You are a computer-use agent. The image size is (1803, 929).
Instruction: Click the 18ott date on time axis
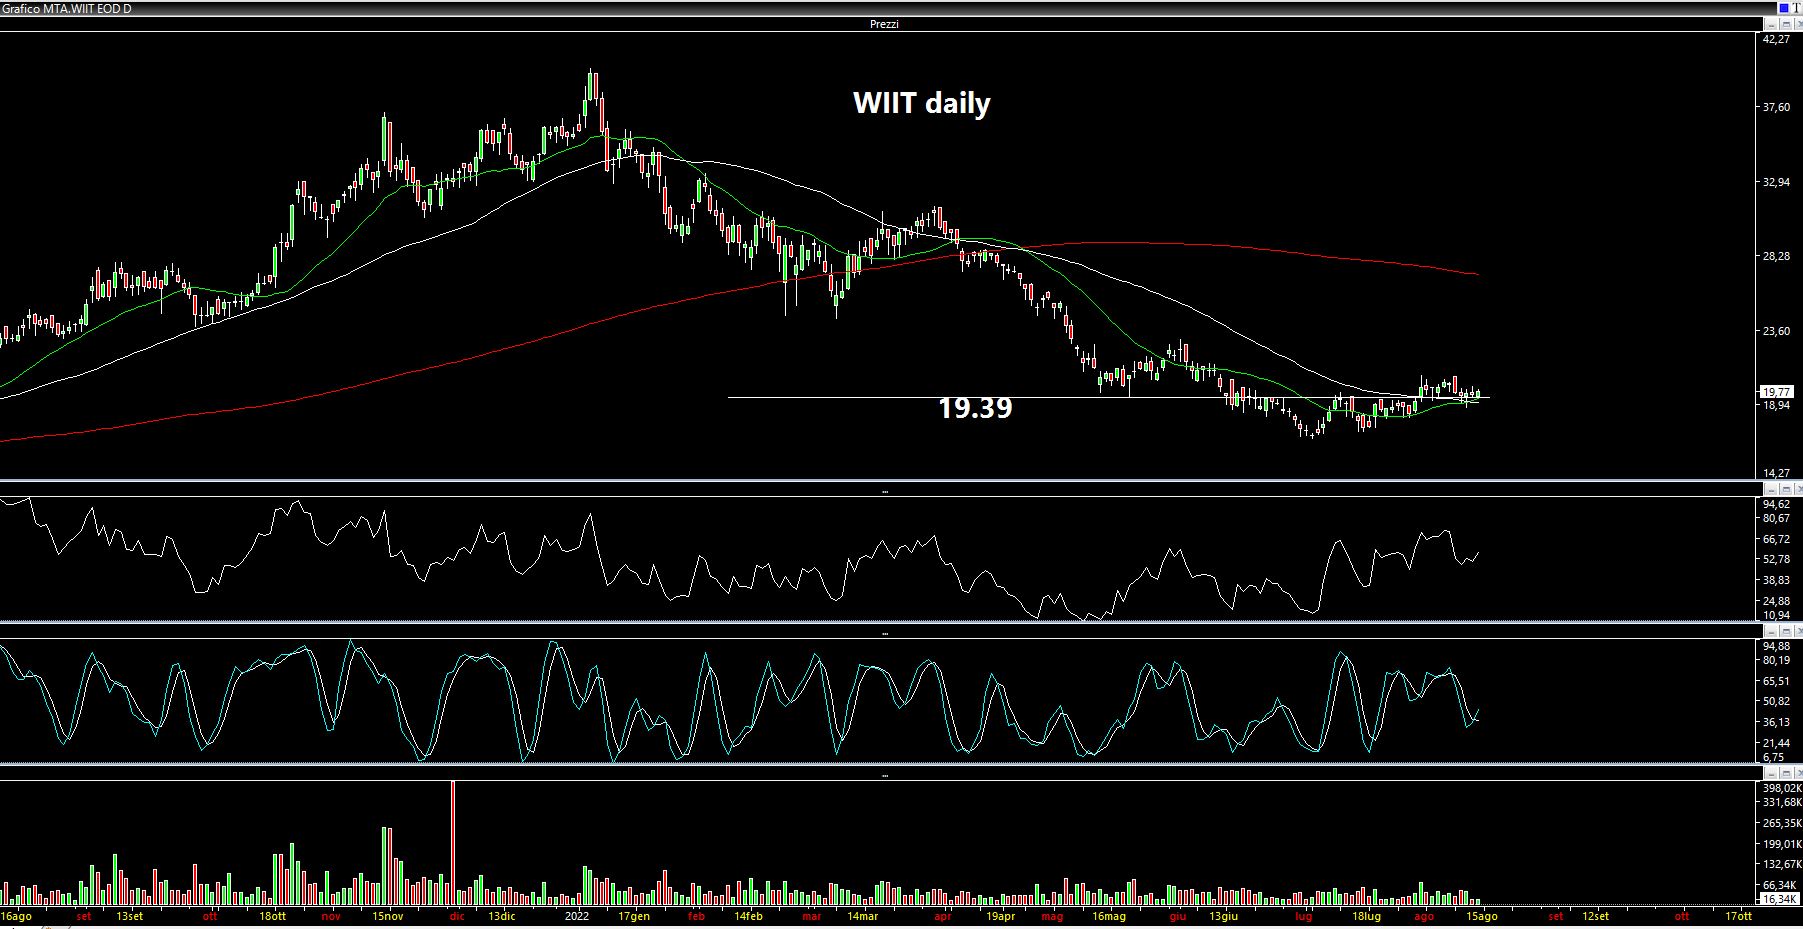point(272,916)
